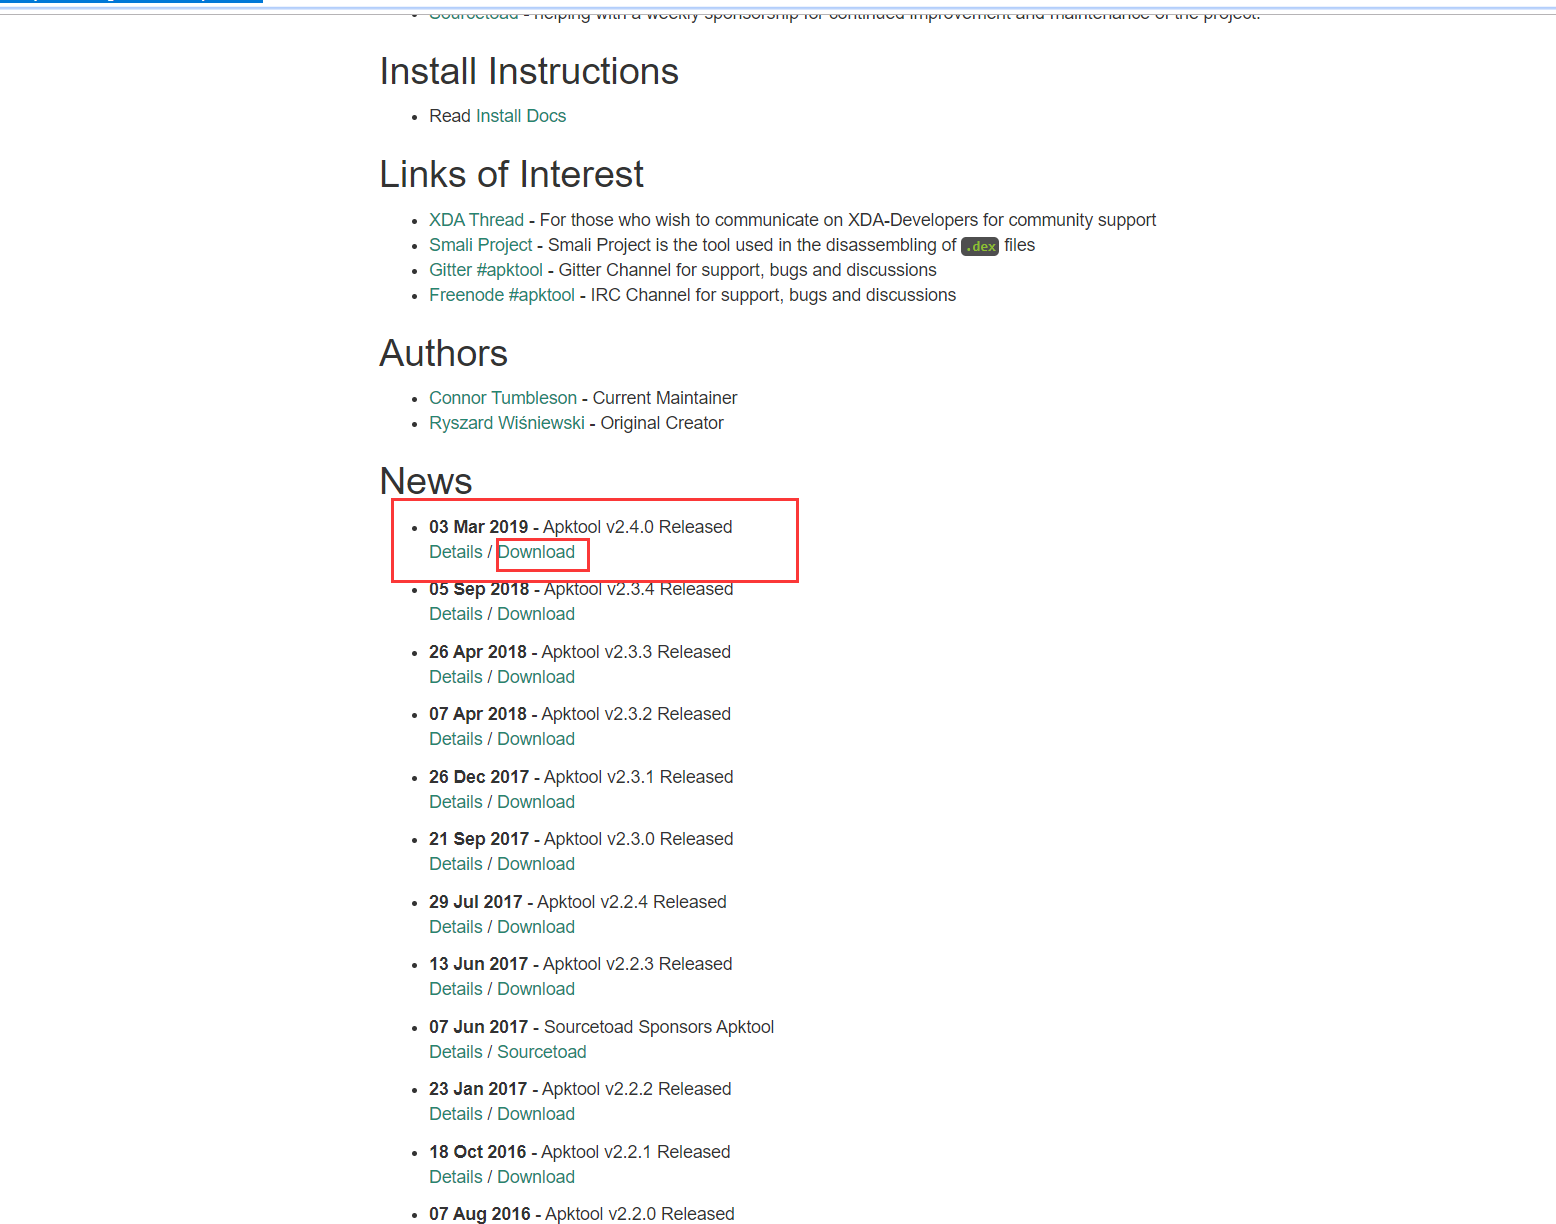Select the text '29 Jul 2017'
Screen dimensions: 1556x1224
(476, 902)
